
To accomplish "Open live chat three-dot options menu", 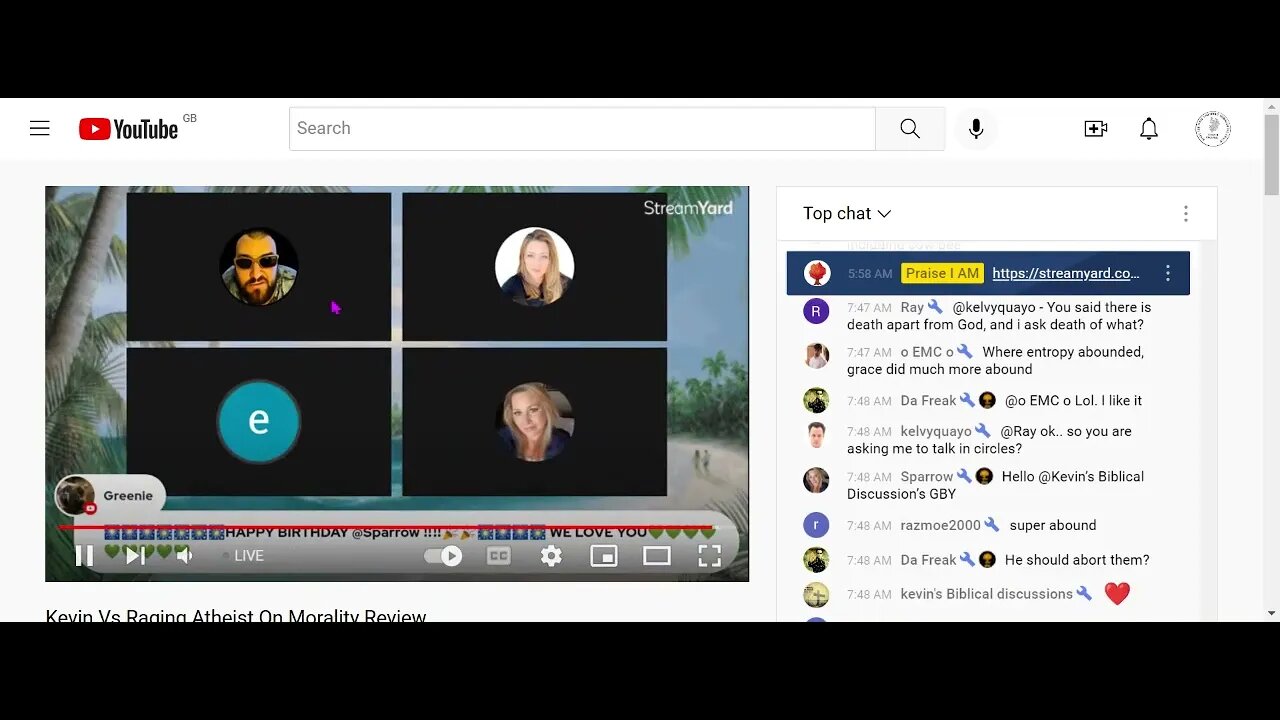I will coord(1186,213).
